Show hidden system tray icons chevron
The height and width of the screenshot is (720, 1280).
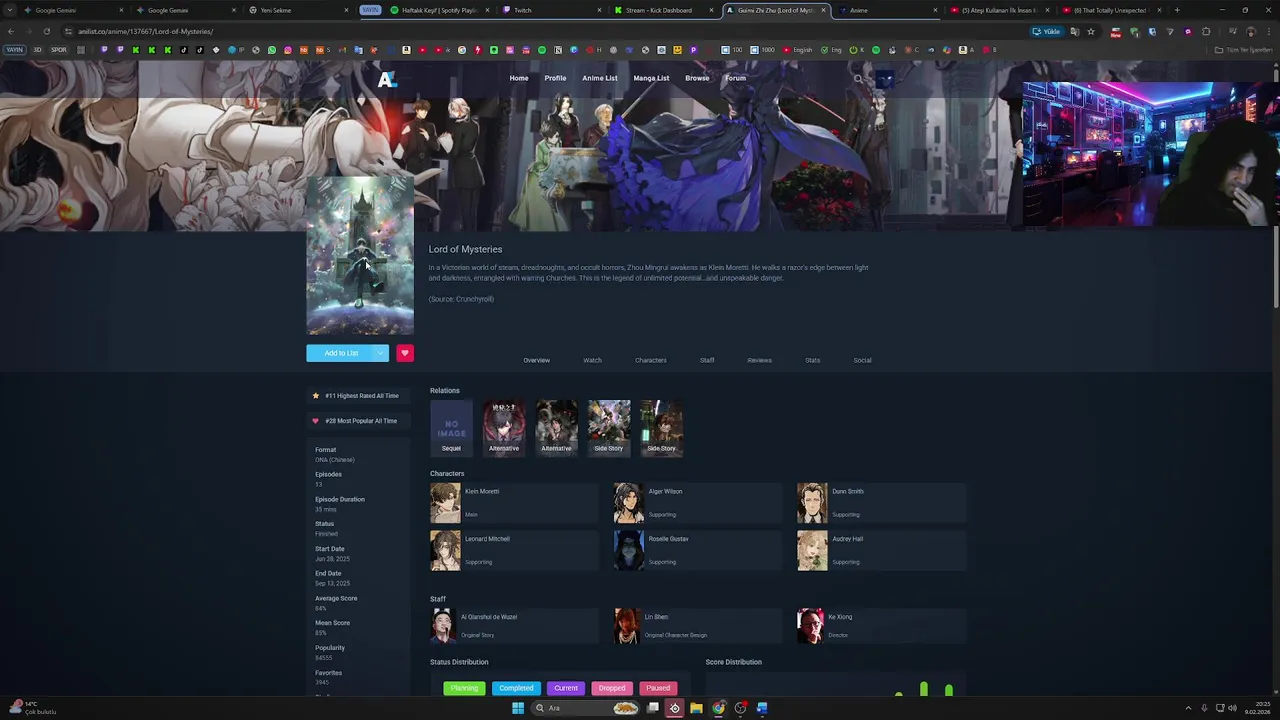(1190, 708)
